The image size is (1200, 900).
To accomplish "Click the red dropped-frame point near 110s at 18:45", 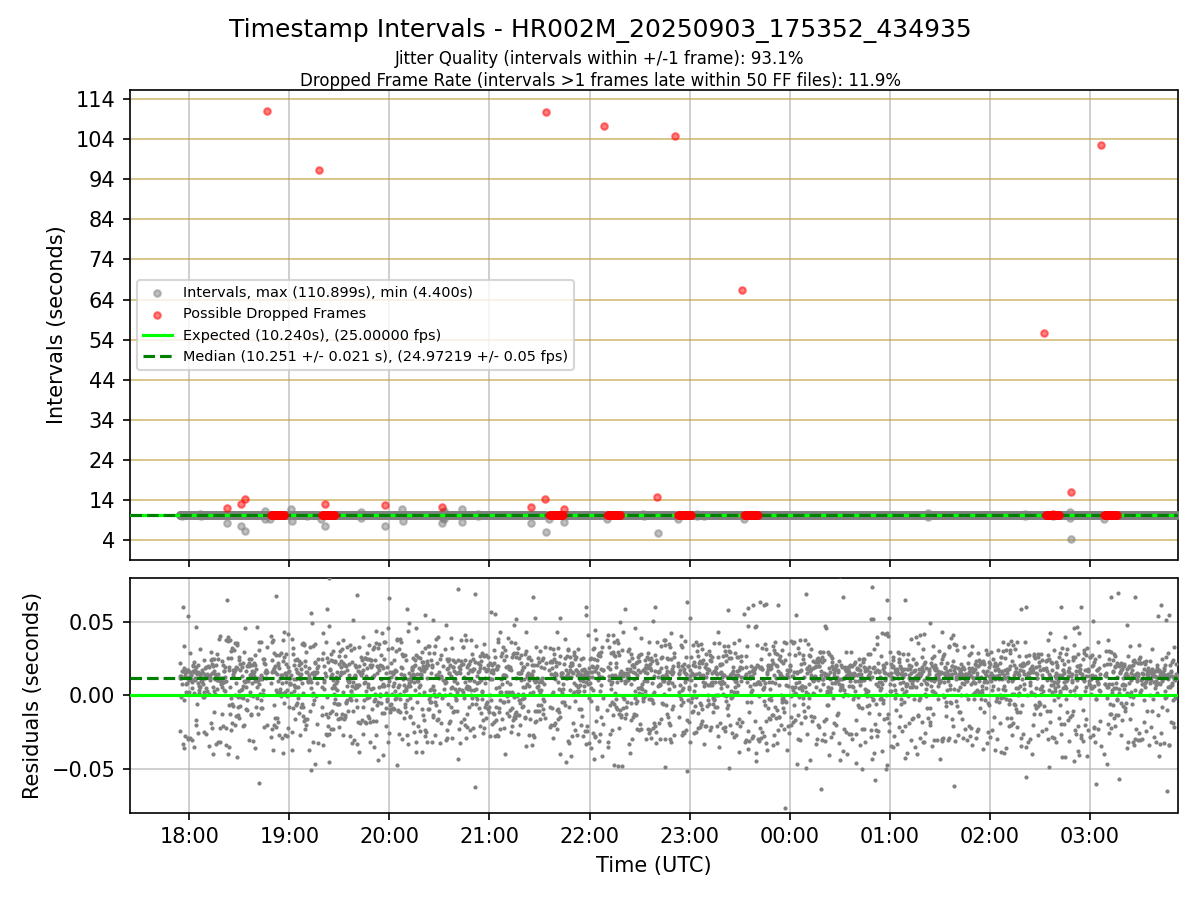I will click(267, 111).
